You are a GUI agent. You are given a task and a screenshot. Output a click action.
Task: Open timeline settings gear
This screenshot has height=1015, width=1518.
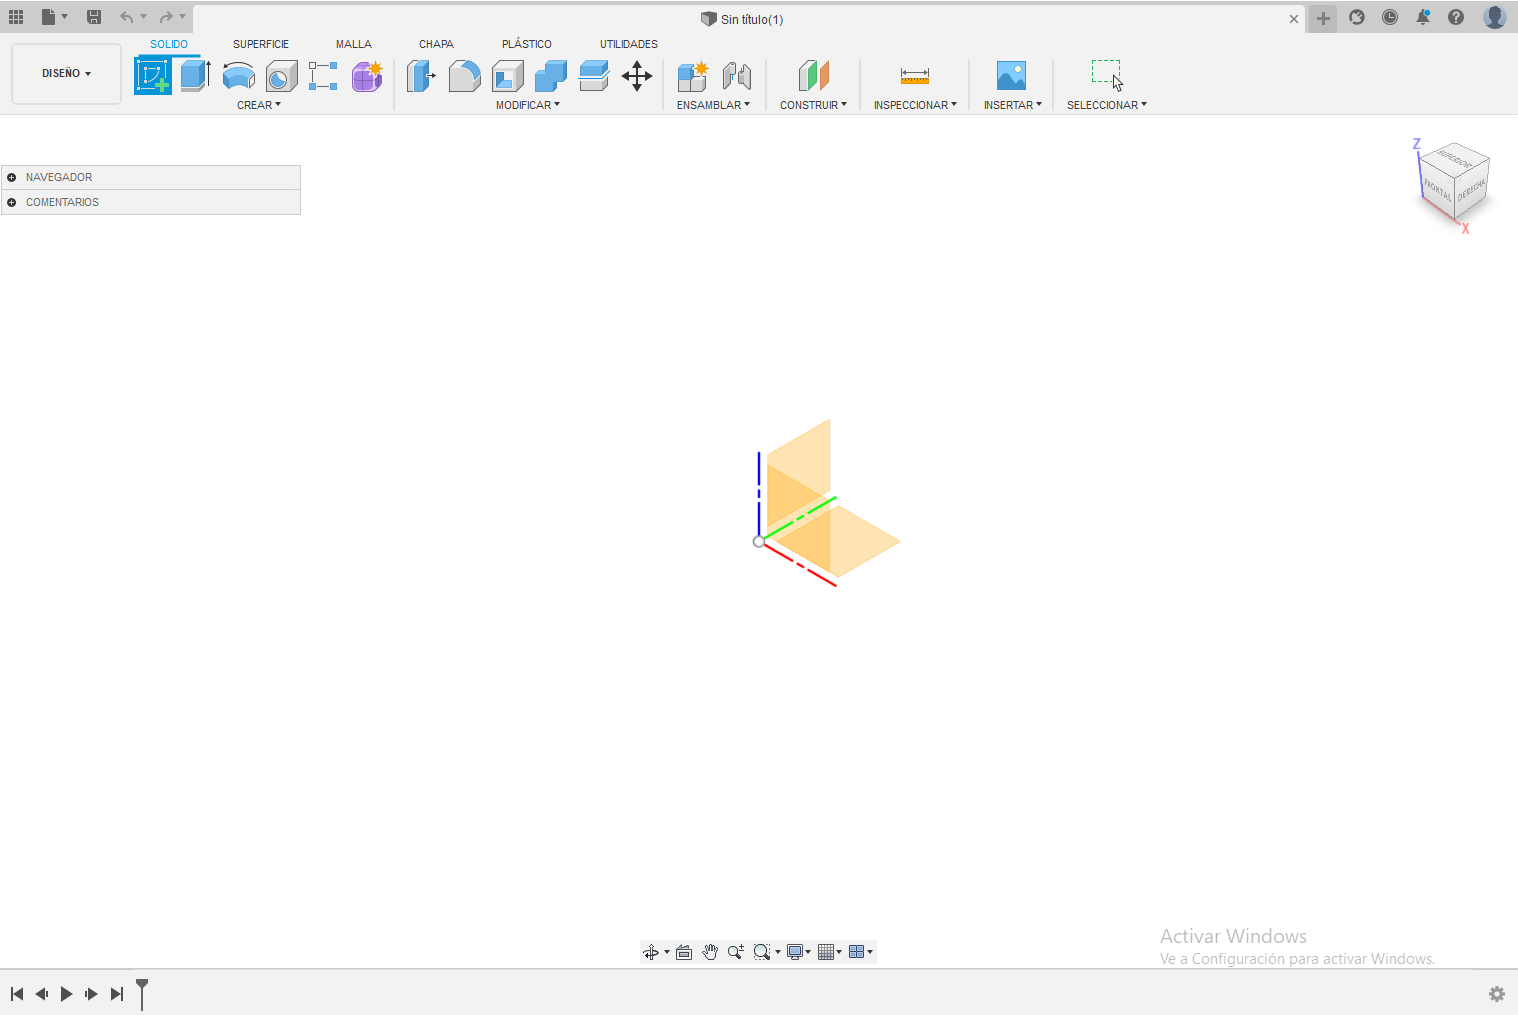click(1497, 994)
